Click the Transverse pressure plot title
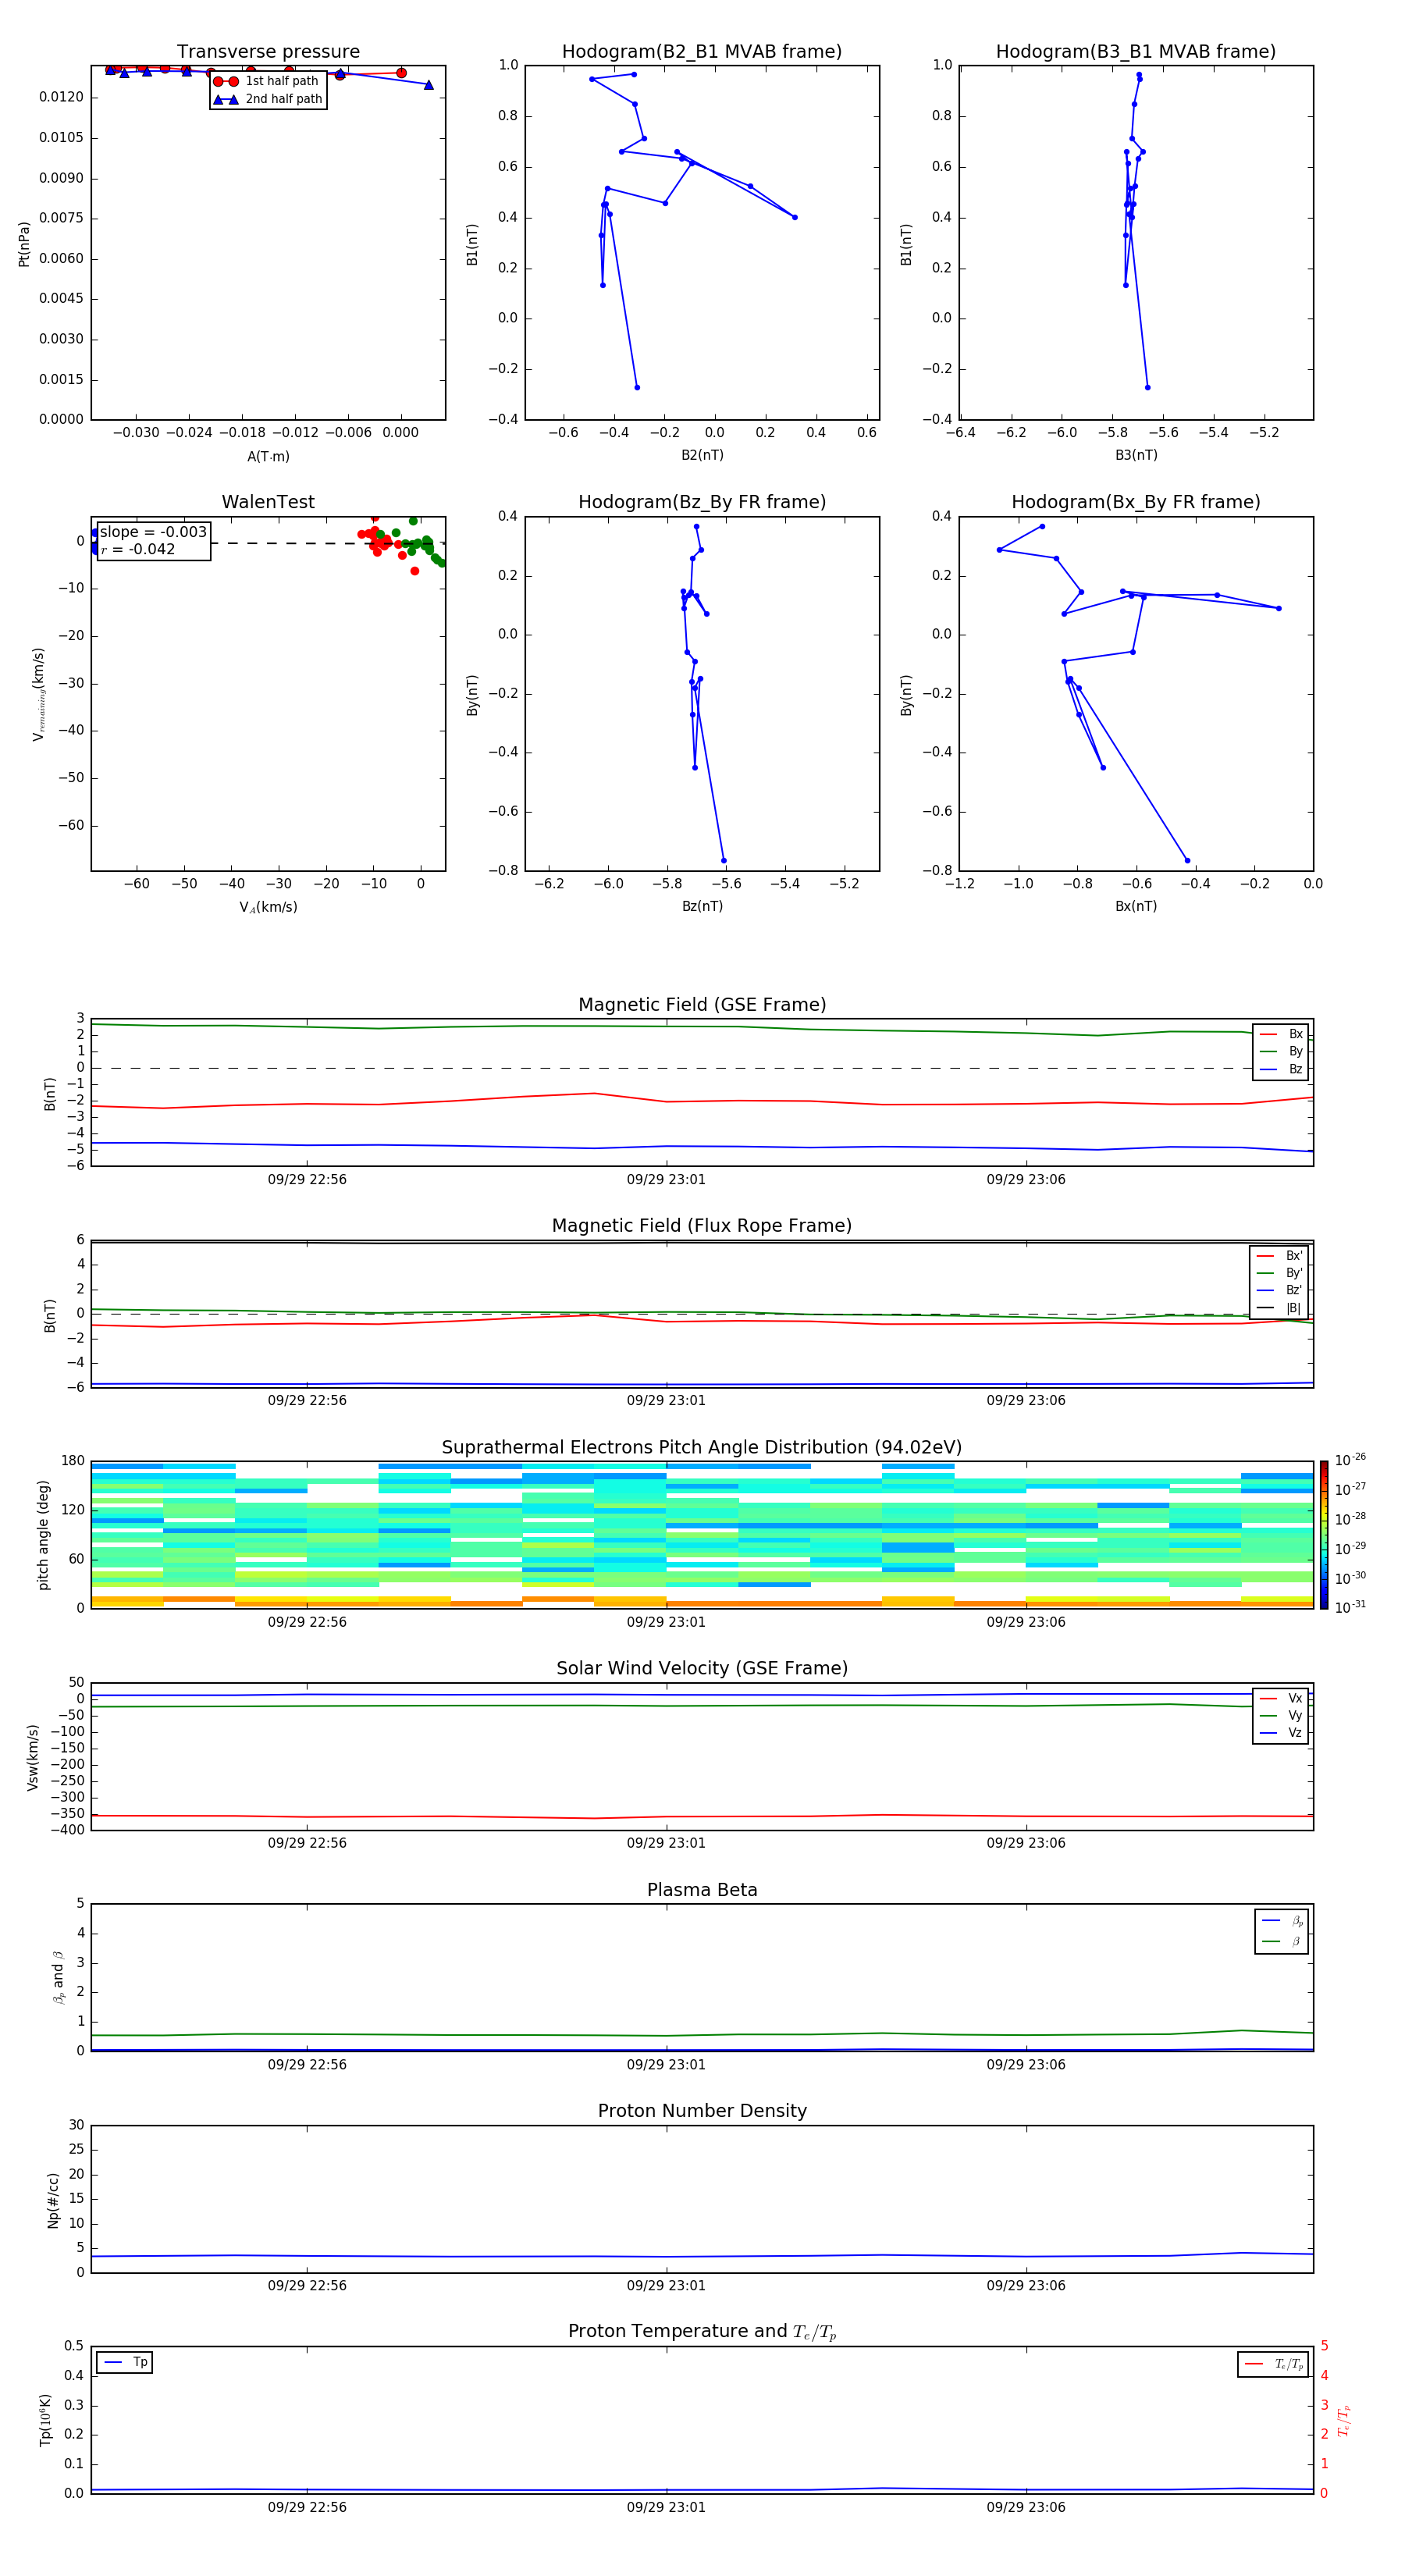Image resolution: width=1405 pixels, height=2576 pixels. pos(268,52)
